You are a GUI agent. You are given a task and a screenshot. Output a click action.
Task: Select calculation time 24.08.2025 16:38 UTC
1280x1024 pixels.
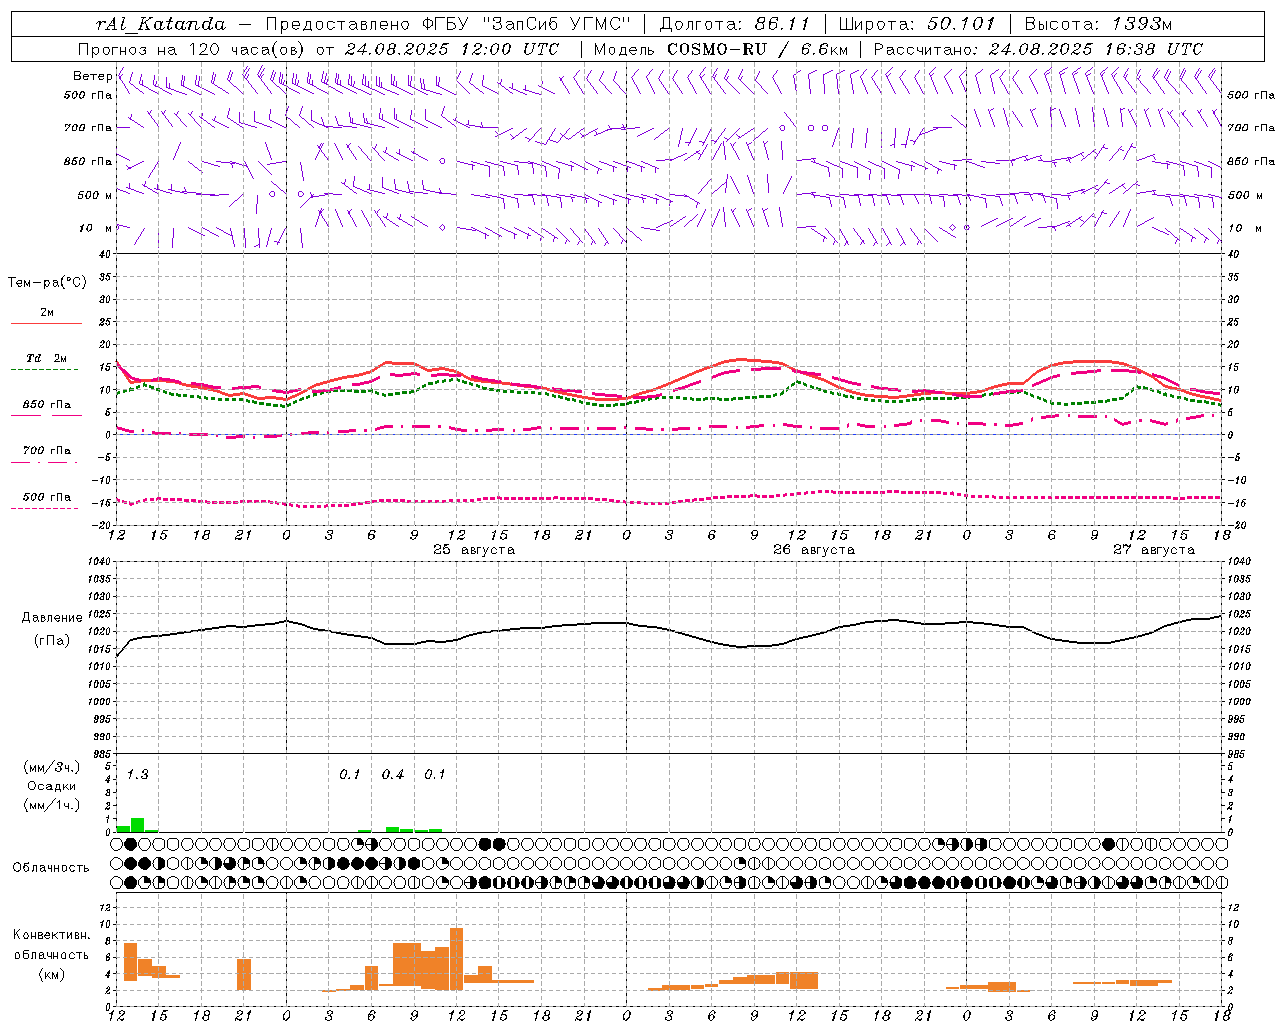(1096, 49)
